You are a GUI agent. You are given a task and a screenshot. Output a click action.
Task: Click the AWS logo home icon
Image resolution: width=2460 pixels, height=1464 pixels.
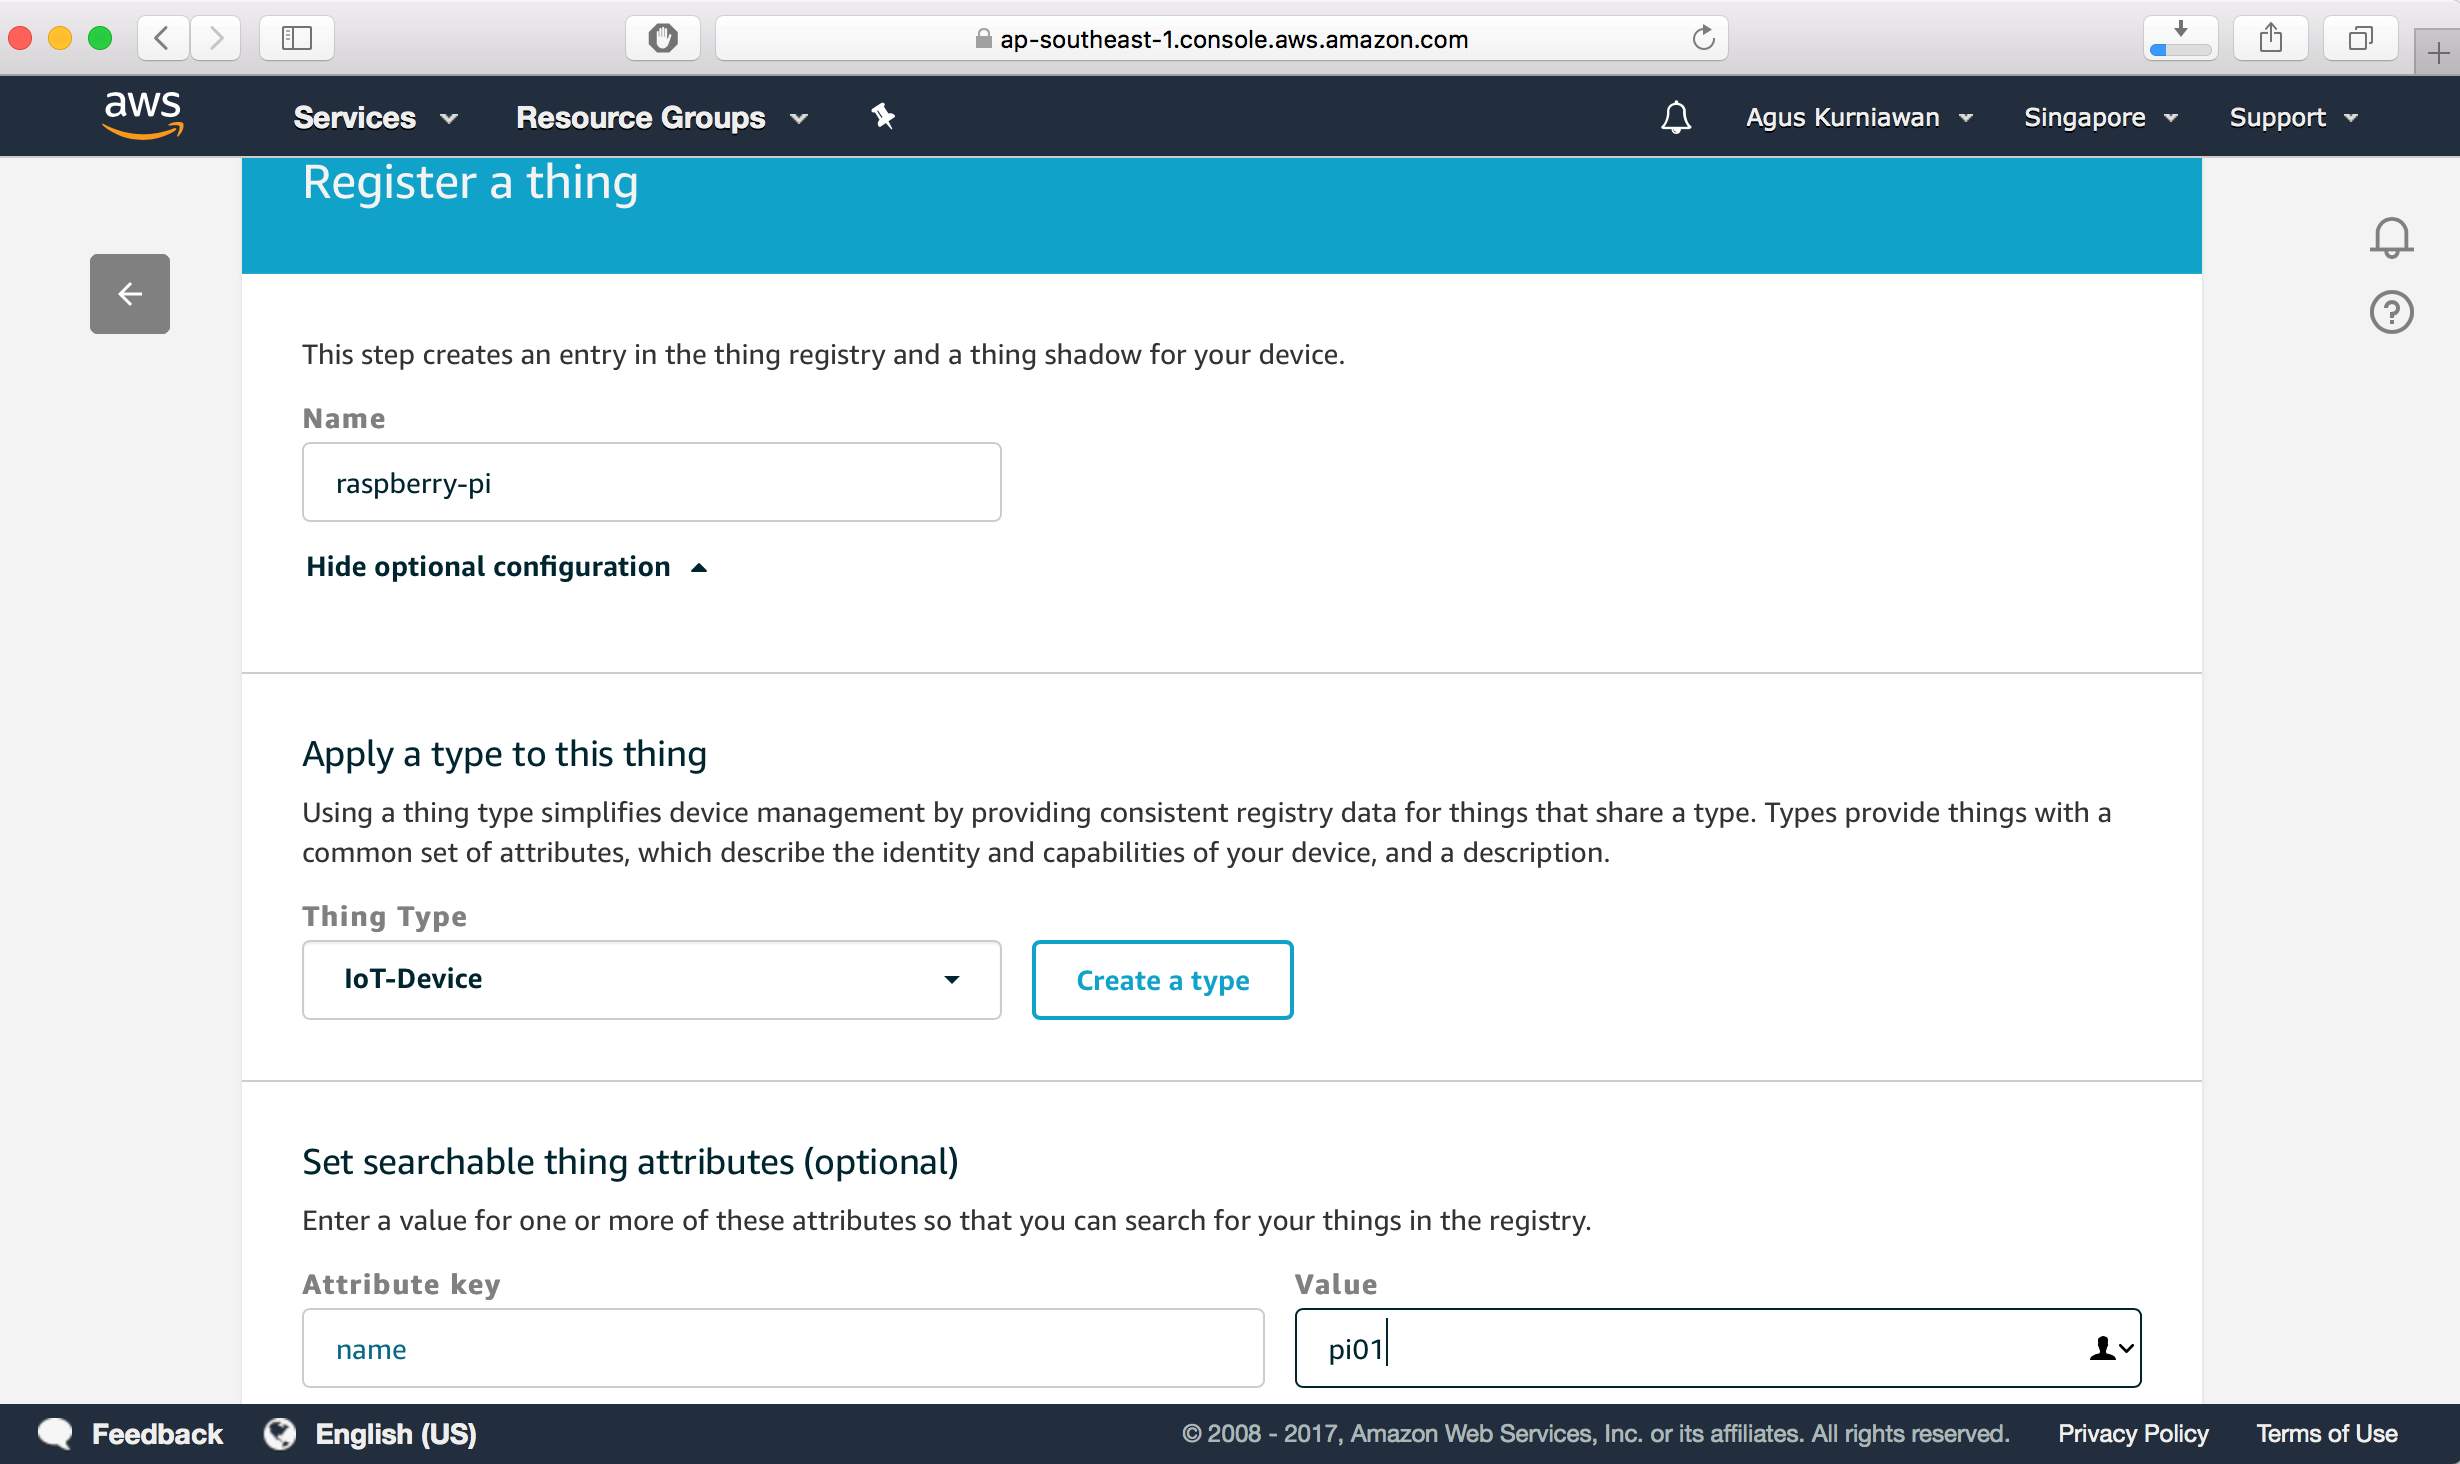[143, 115]
